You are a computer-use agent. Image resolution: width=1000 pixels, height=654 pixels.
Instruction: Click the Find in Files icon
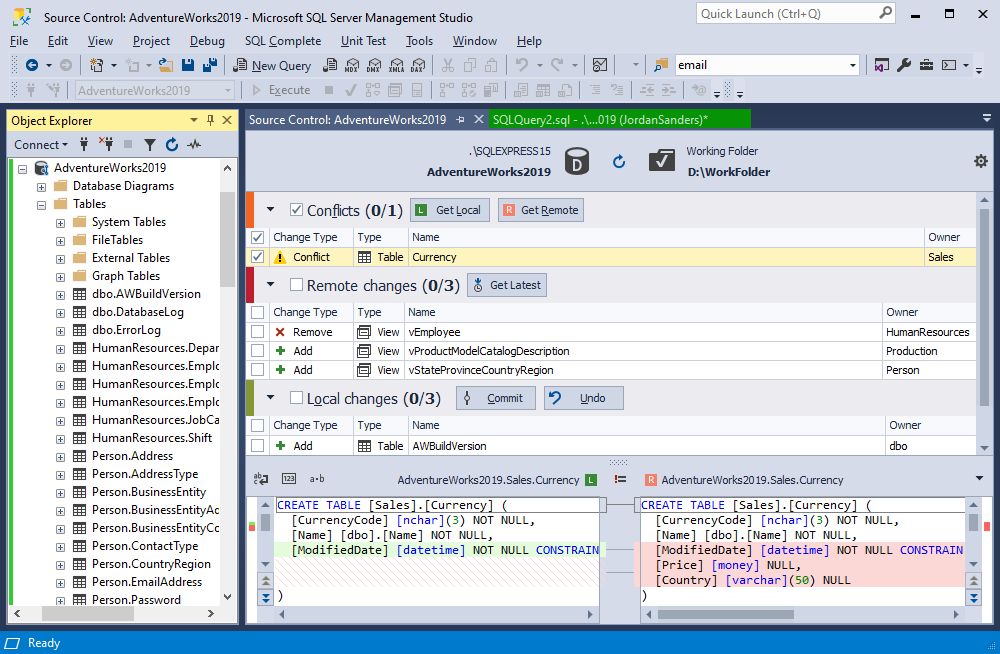coord(661,65)
